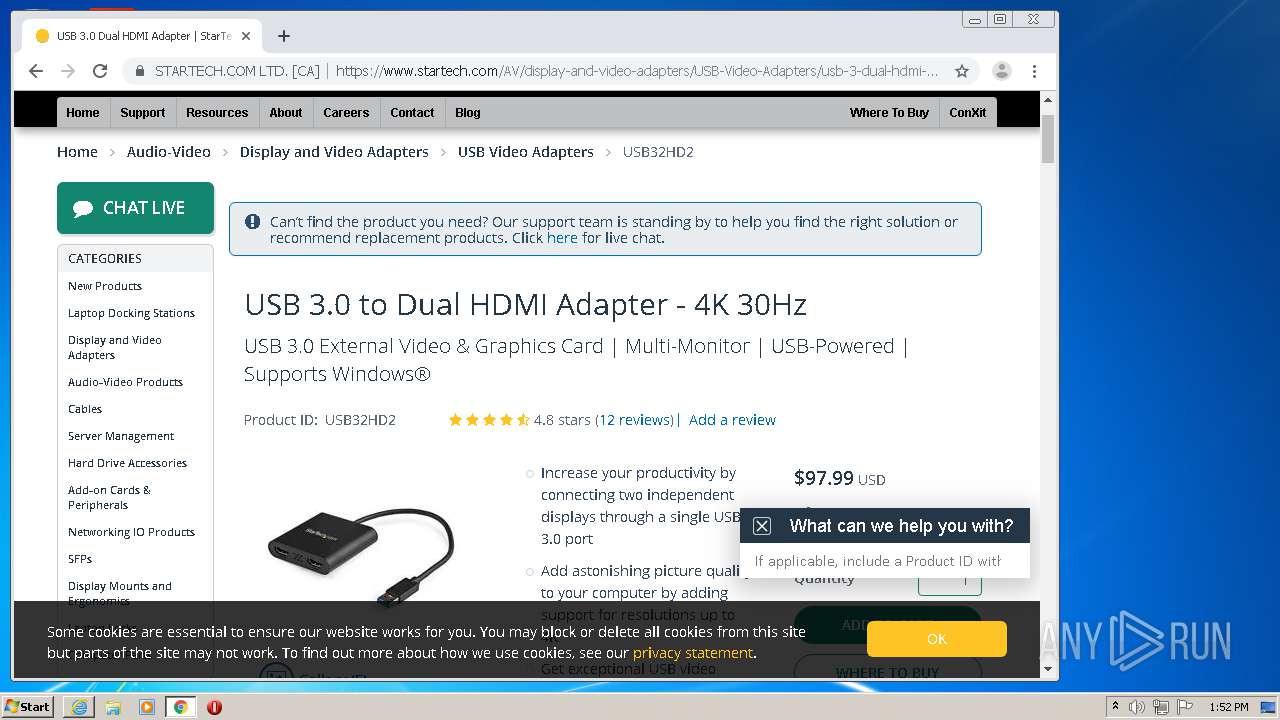Open the 12 reviews link
Viewport: 1280px width, 720px height.
pyautogui.click(x=637, y=420)
